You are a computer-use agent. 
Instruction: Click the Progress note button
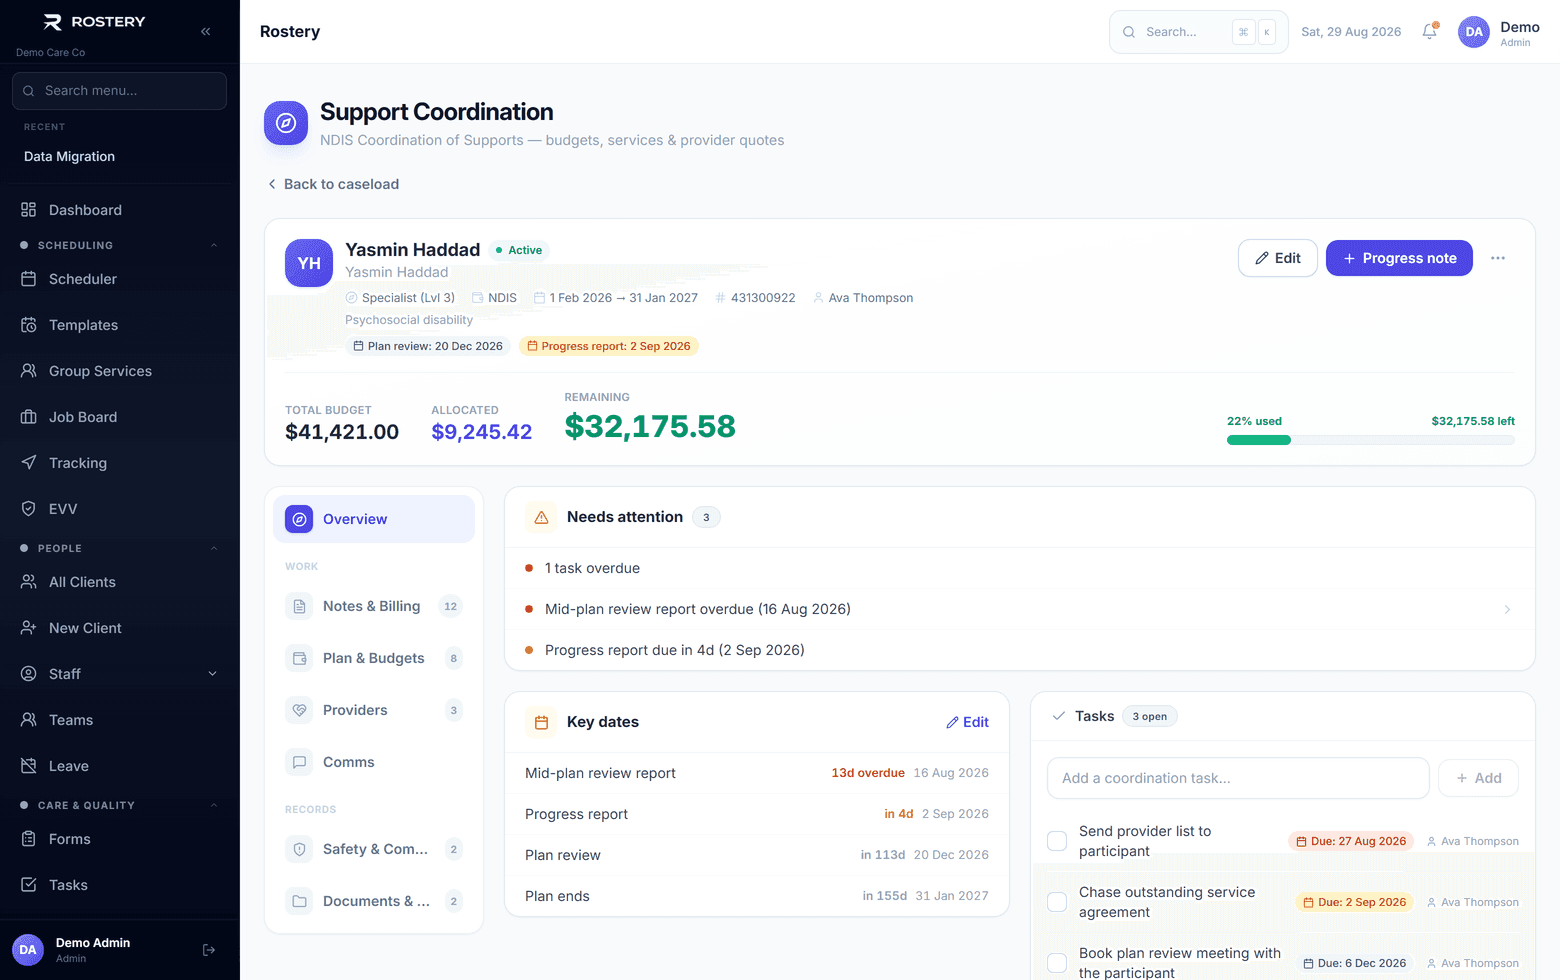point(1399,258)
